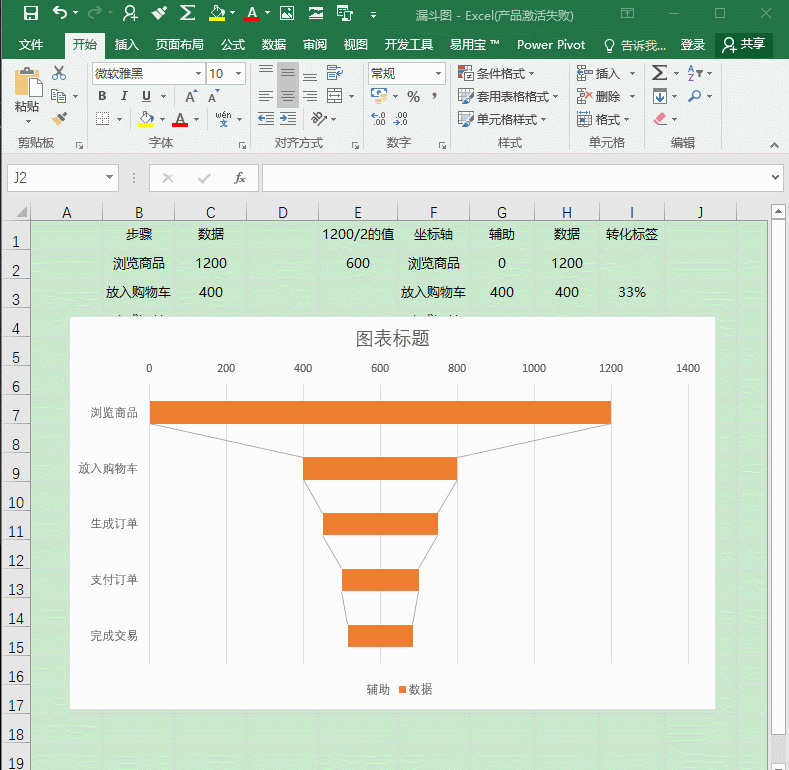This screenshot has height=770, width=789.
Task: Switch to the 页面布局 tab
Action: [180, 45]
